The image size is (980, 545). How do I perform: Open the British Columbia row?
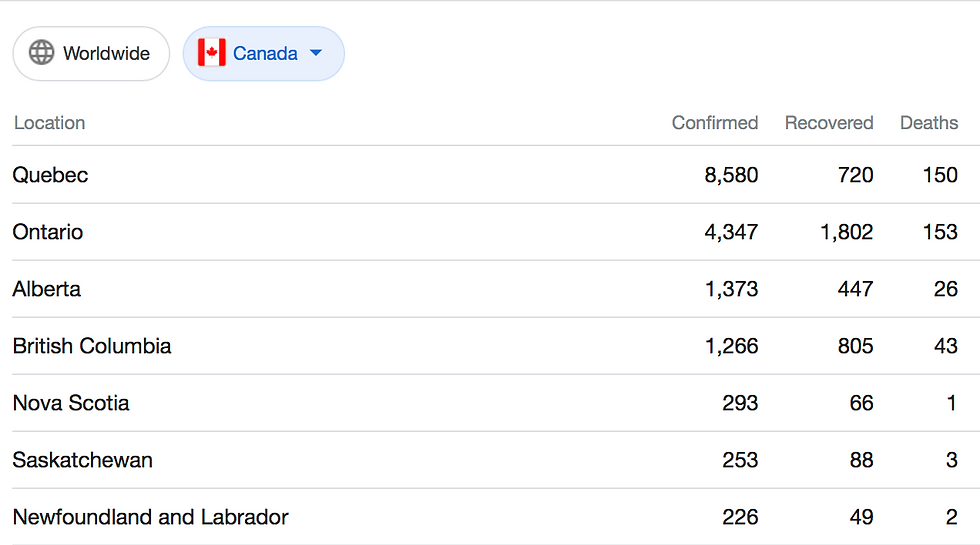point(92,346)
